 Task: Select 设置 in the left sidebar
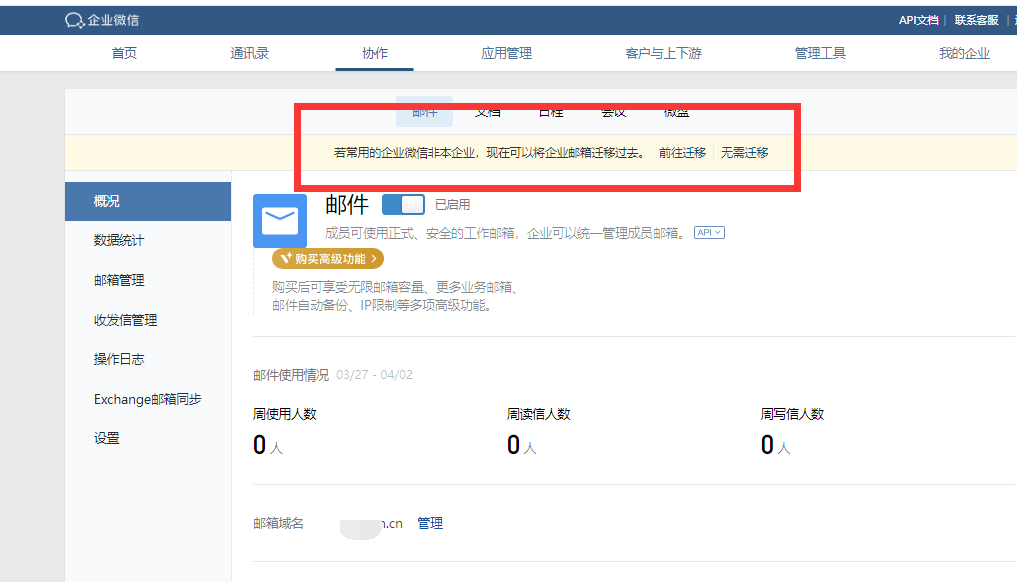[105, 437]
